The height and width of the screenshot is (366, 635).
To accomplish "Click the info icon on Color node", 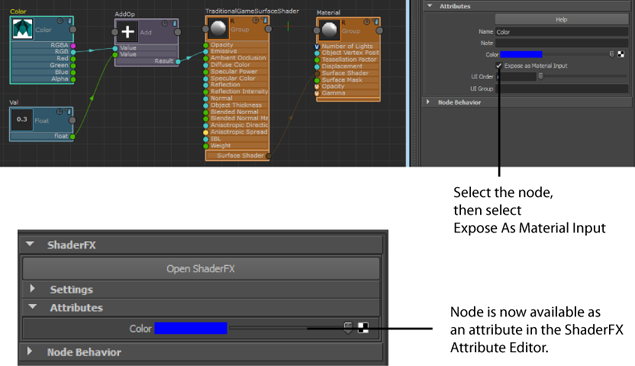I will pos(69,21).
